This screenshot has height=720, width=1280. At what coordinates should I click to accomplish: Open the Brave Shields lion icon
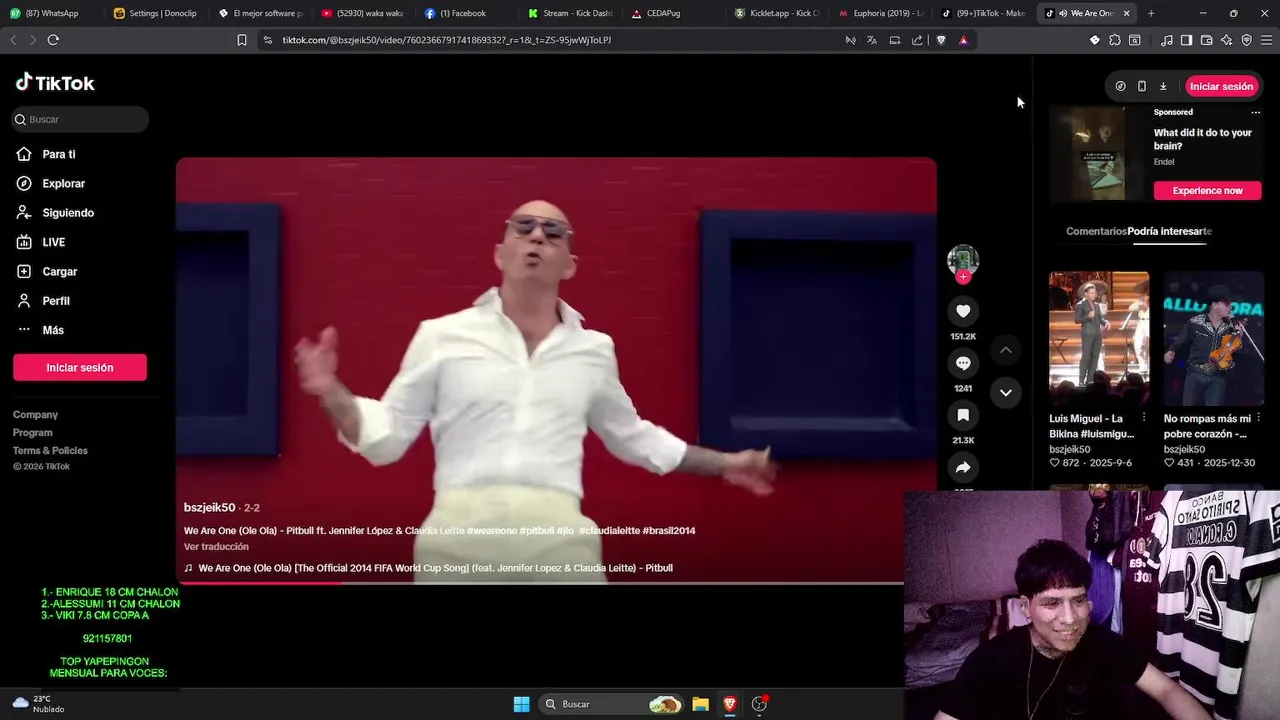[x=941, y=40]
